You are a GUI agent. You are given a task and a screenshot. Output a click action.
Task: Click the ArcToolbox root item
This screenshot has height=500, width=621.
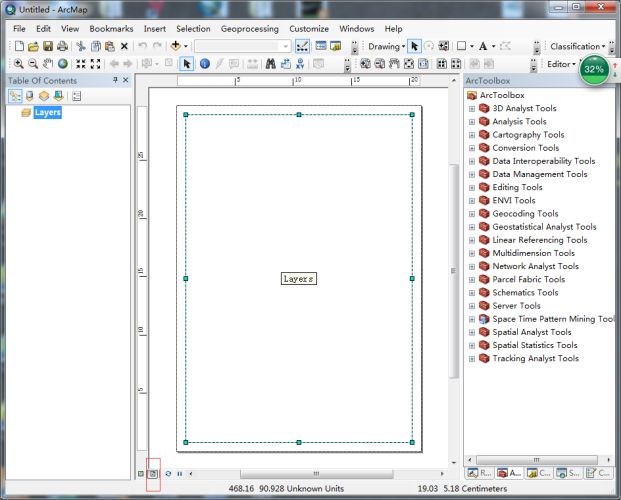tap(502, 95)
